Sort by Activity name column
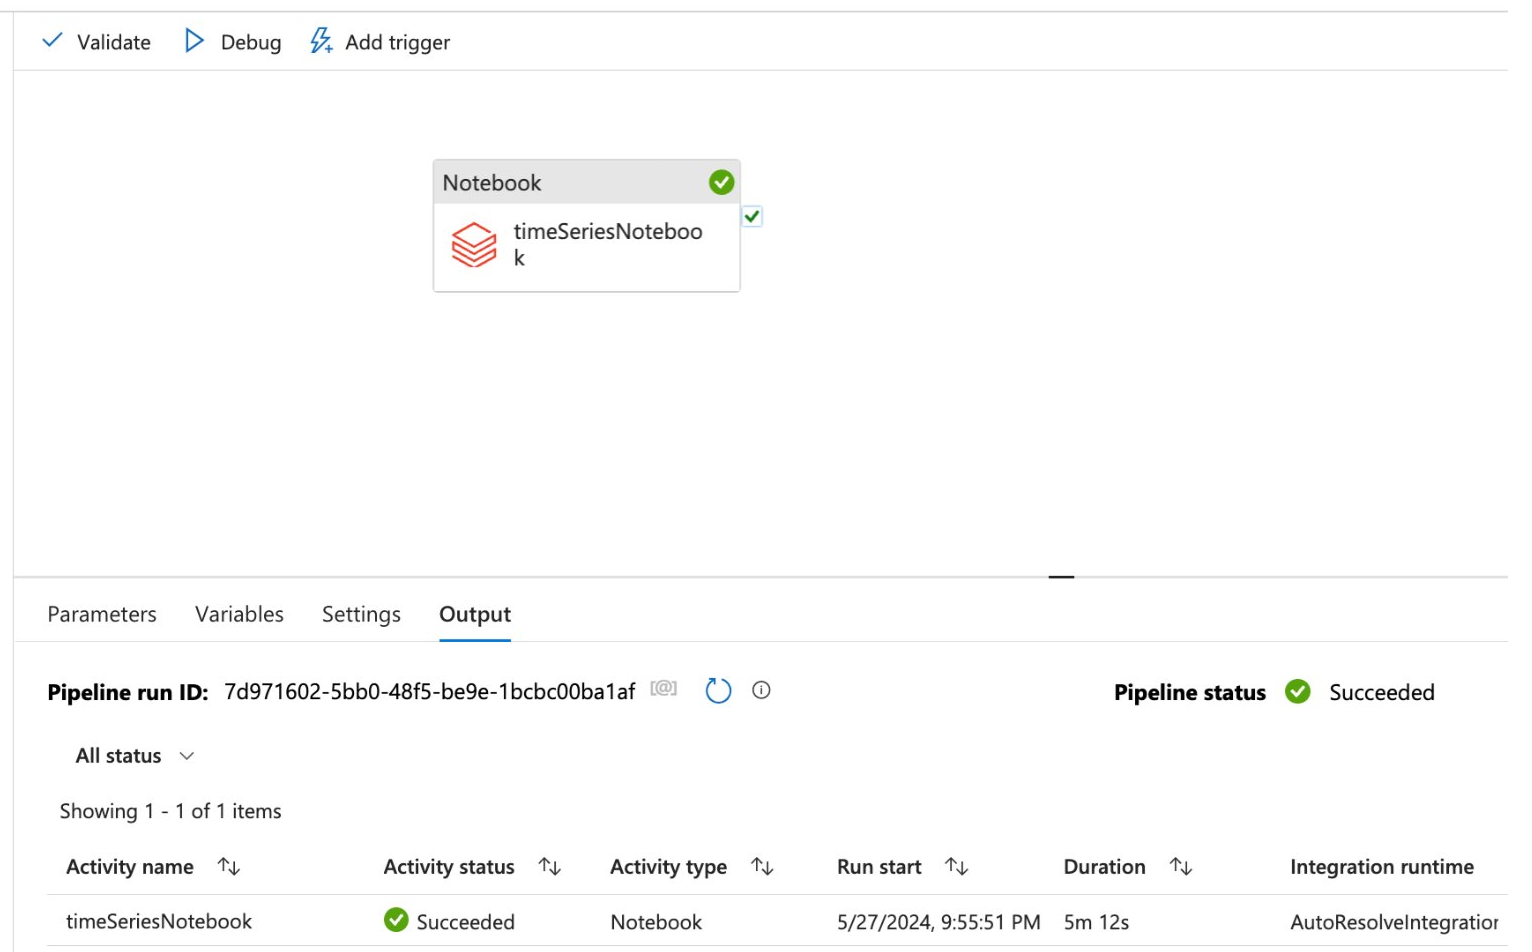Image resolution: width=1532 pixels, height=952 pixels. tap(229, 867)
